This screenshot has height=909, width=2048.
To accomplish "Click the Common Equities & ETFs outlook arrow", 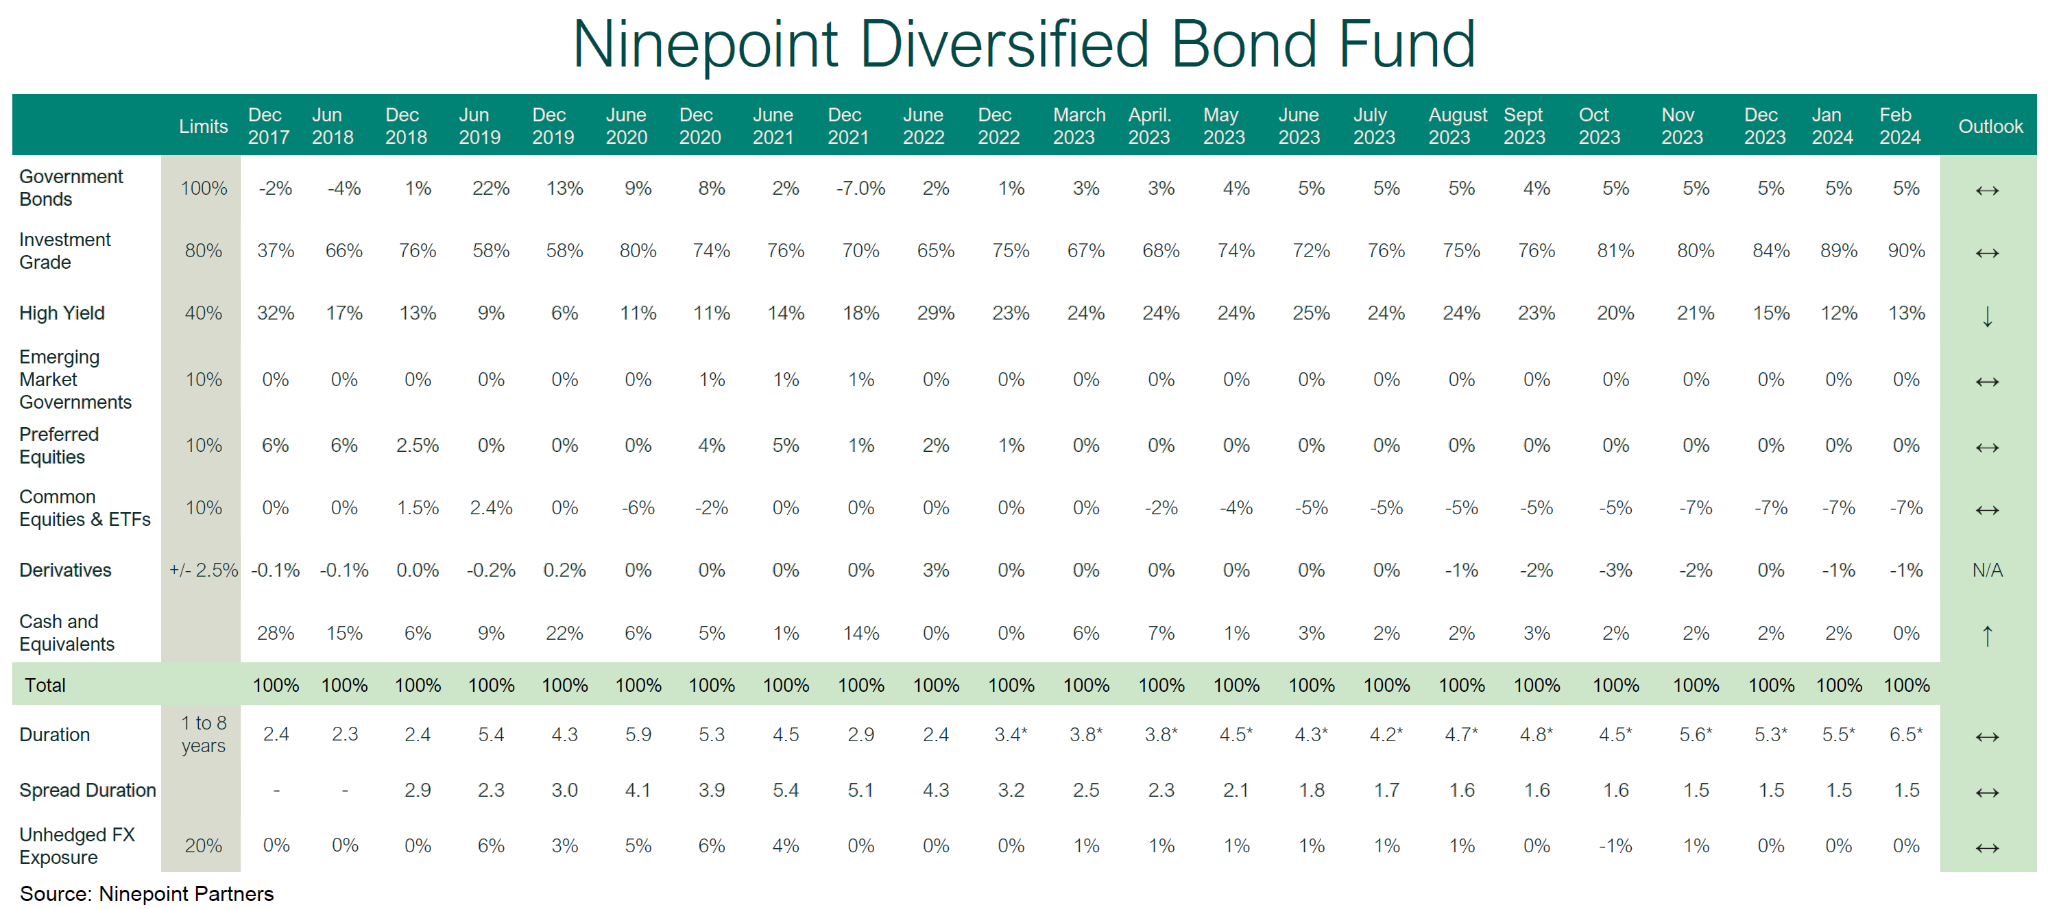I will pos(1987,510).
